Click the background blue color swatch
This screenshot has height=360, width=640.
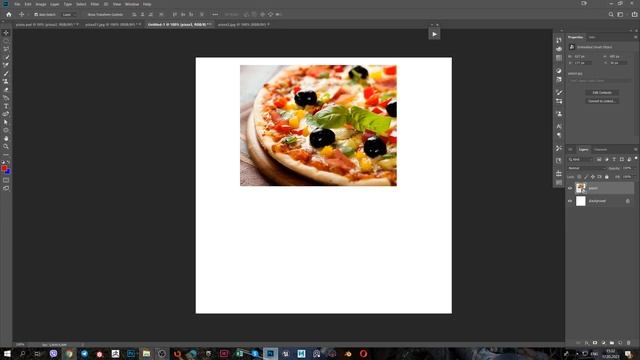8,171
